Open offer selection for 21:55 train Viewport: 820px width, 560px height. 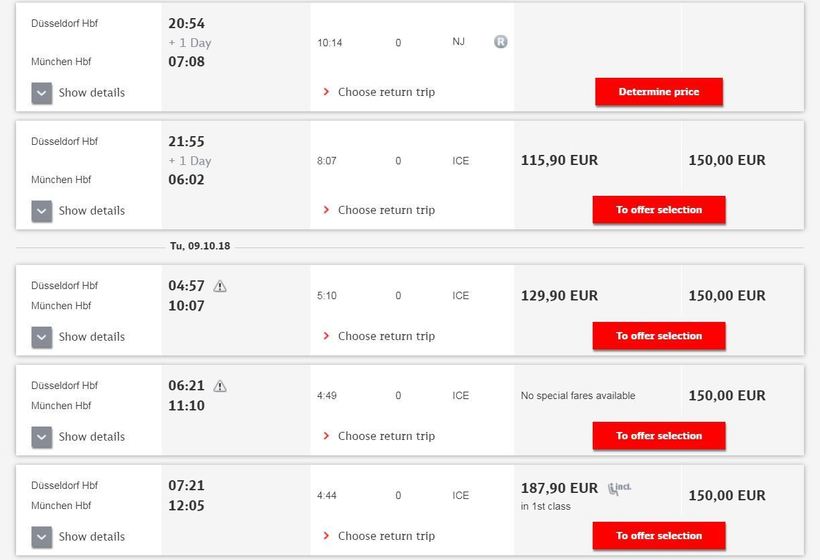[x=658, y=210]
